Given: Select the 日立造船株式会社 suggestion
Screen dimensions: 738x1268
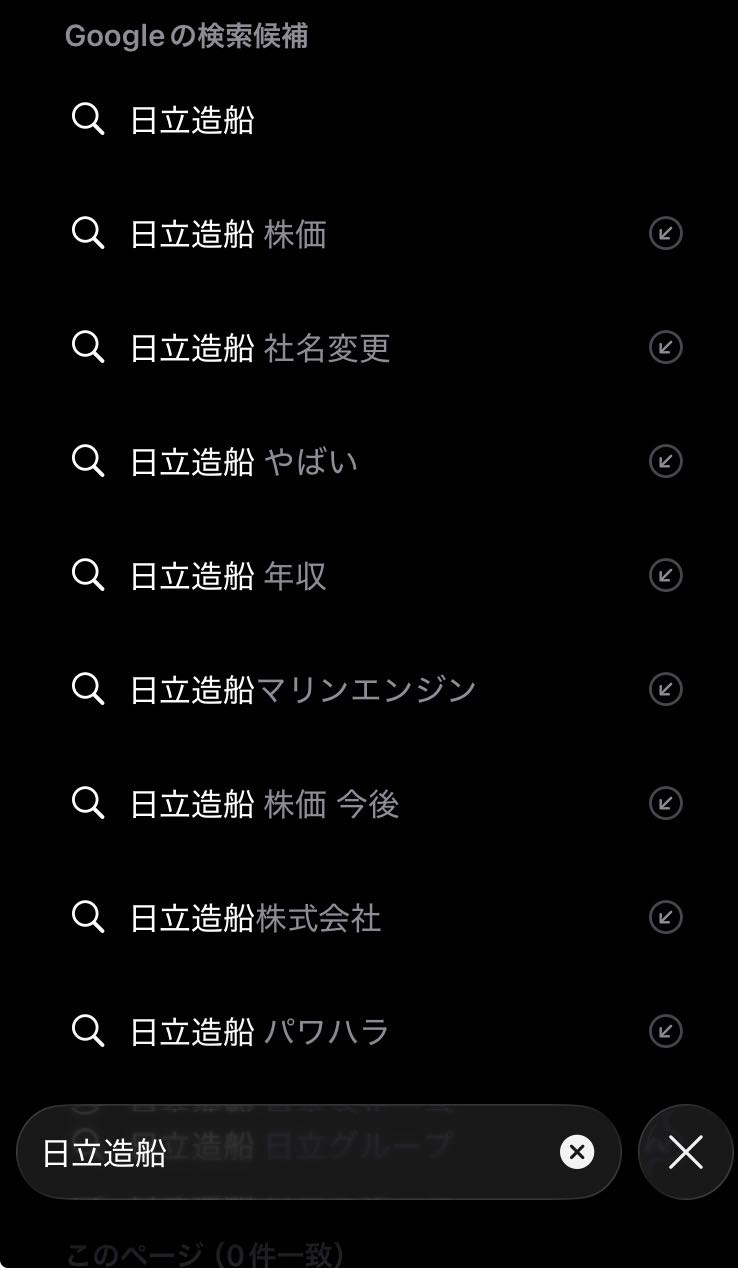Looking at the screenshot, I should tap(256, 917).
